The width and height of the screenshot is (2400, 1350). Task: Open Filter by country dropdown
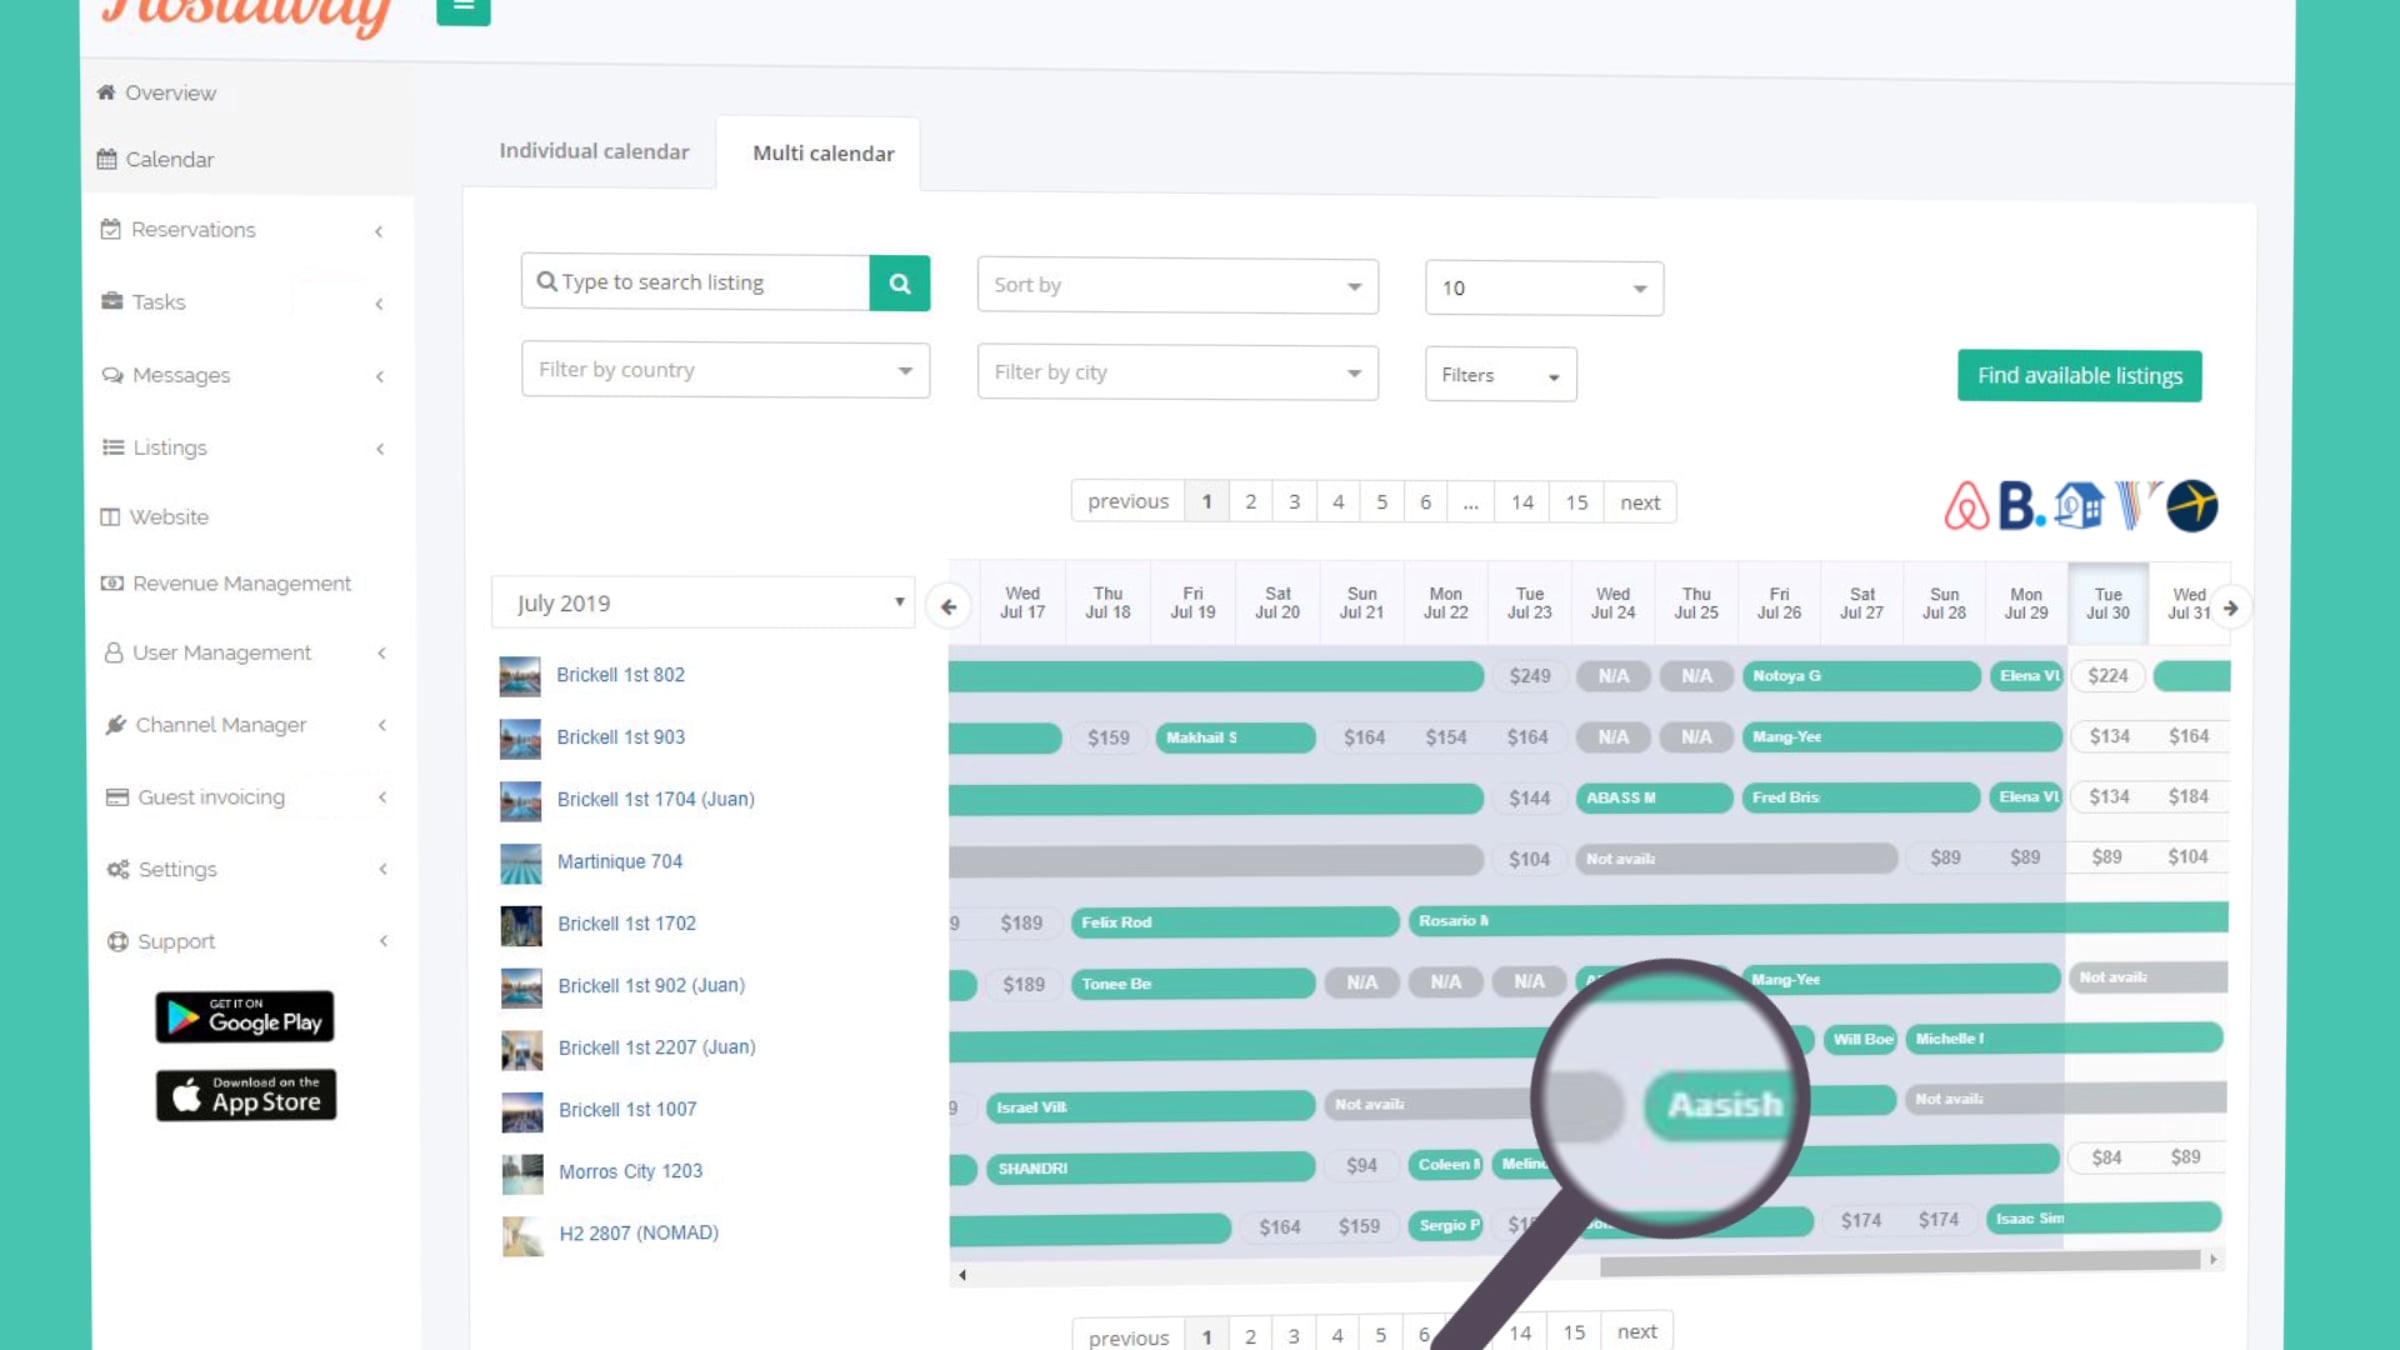pyautogui.click(x=725, y=370)
